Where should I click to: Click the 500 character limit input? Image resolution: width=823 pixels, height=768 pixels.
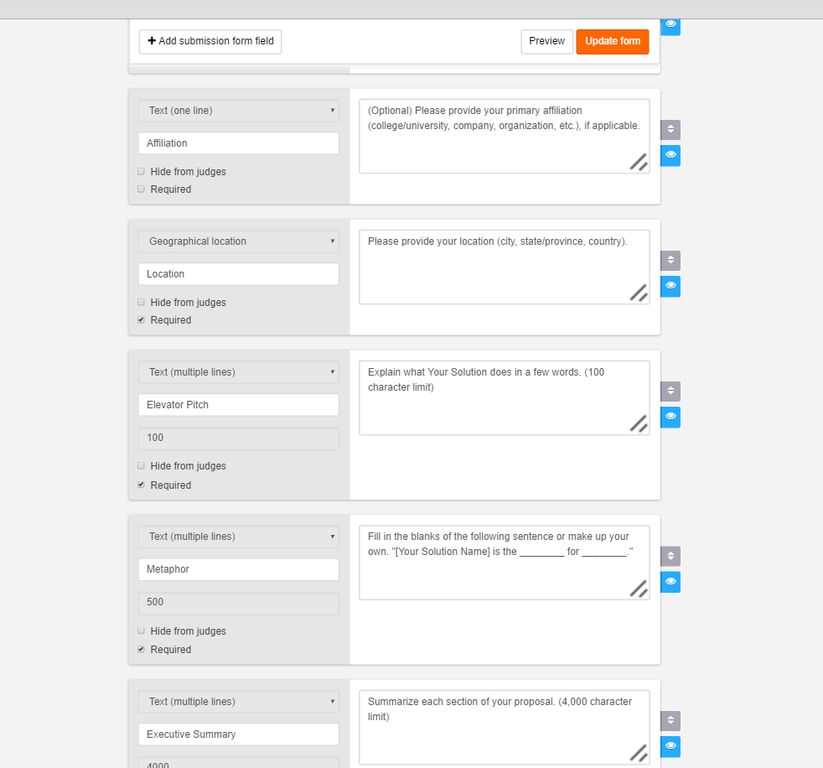pos(238,602)
